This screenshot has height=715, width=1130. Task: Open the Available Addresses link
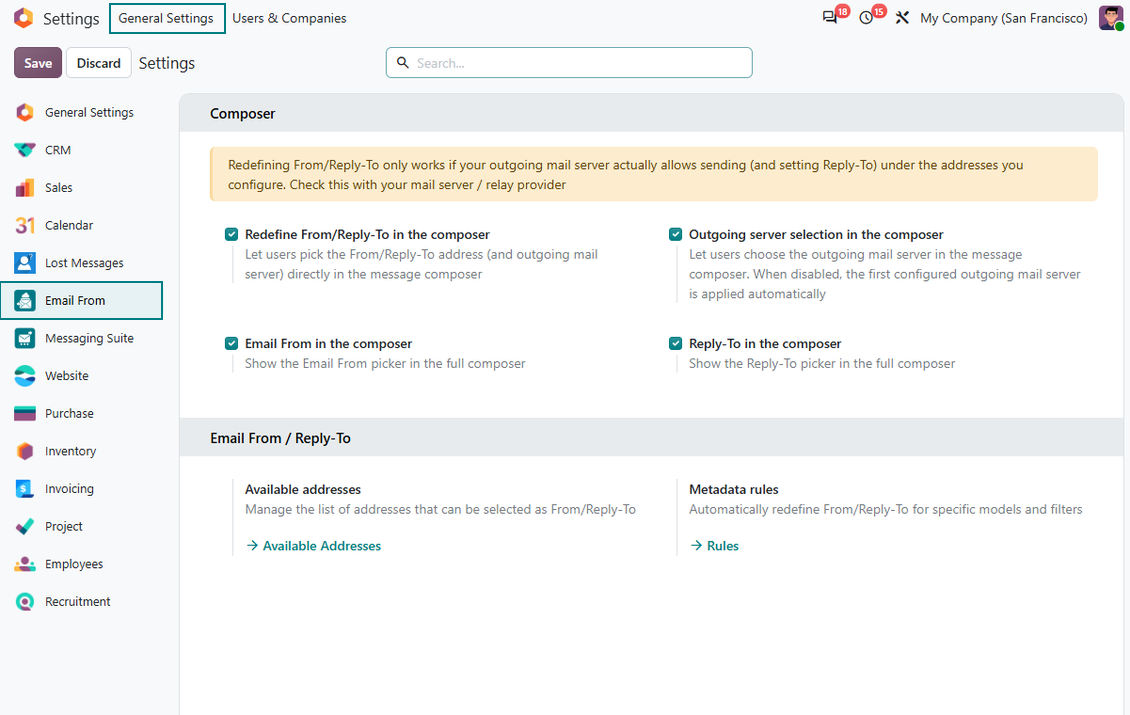(x=313, y=546)
